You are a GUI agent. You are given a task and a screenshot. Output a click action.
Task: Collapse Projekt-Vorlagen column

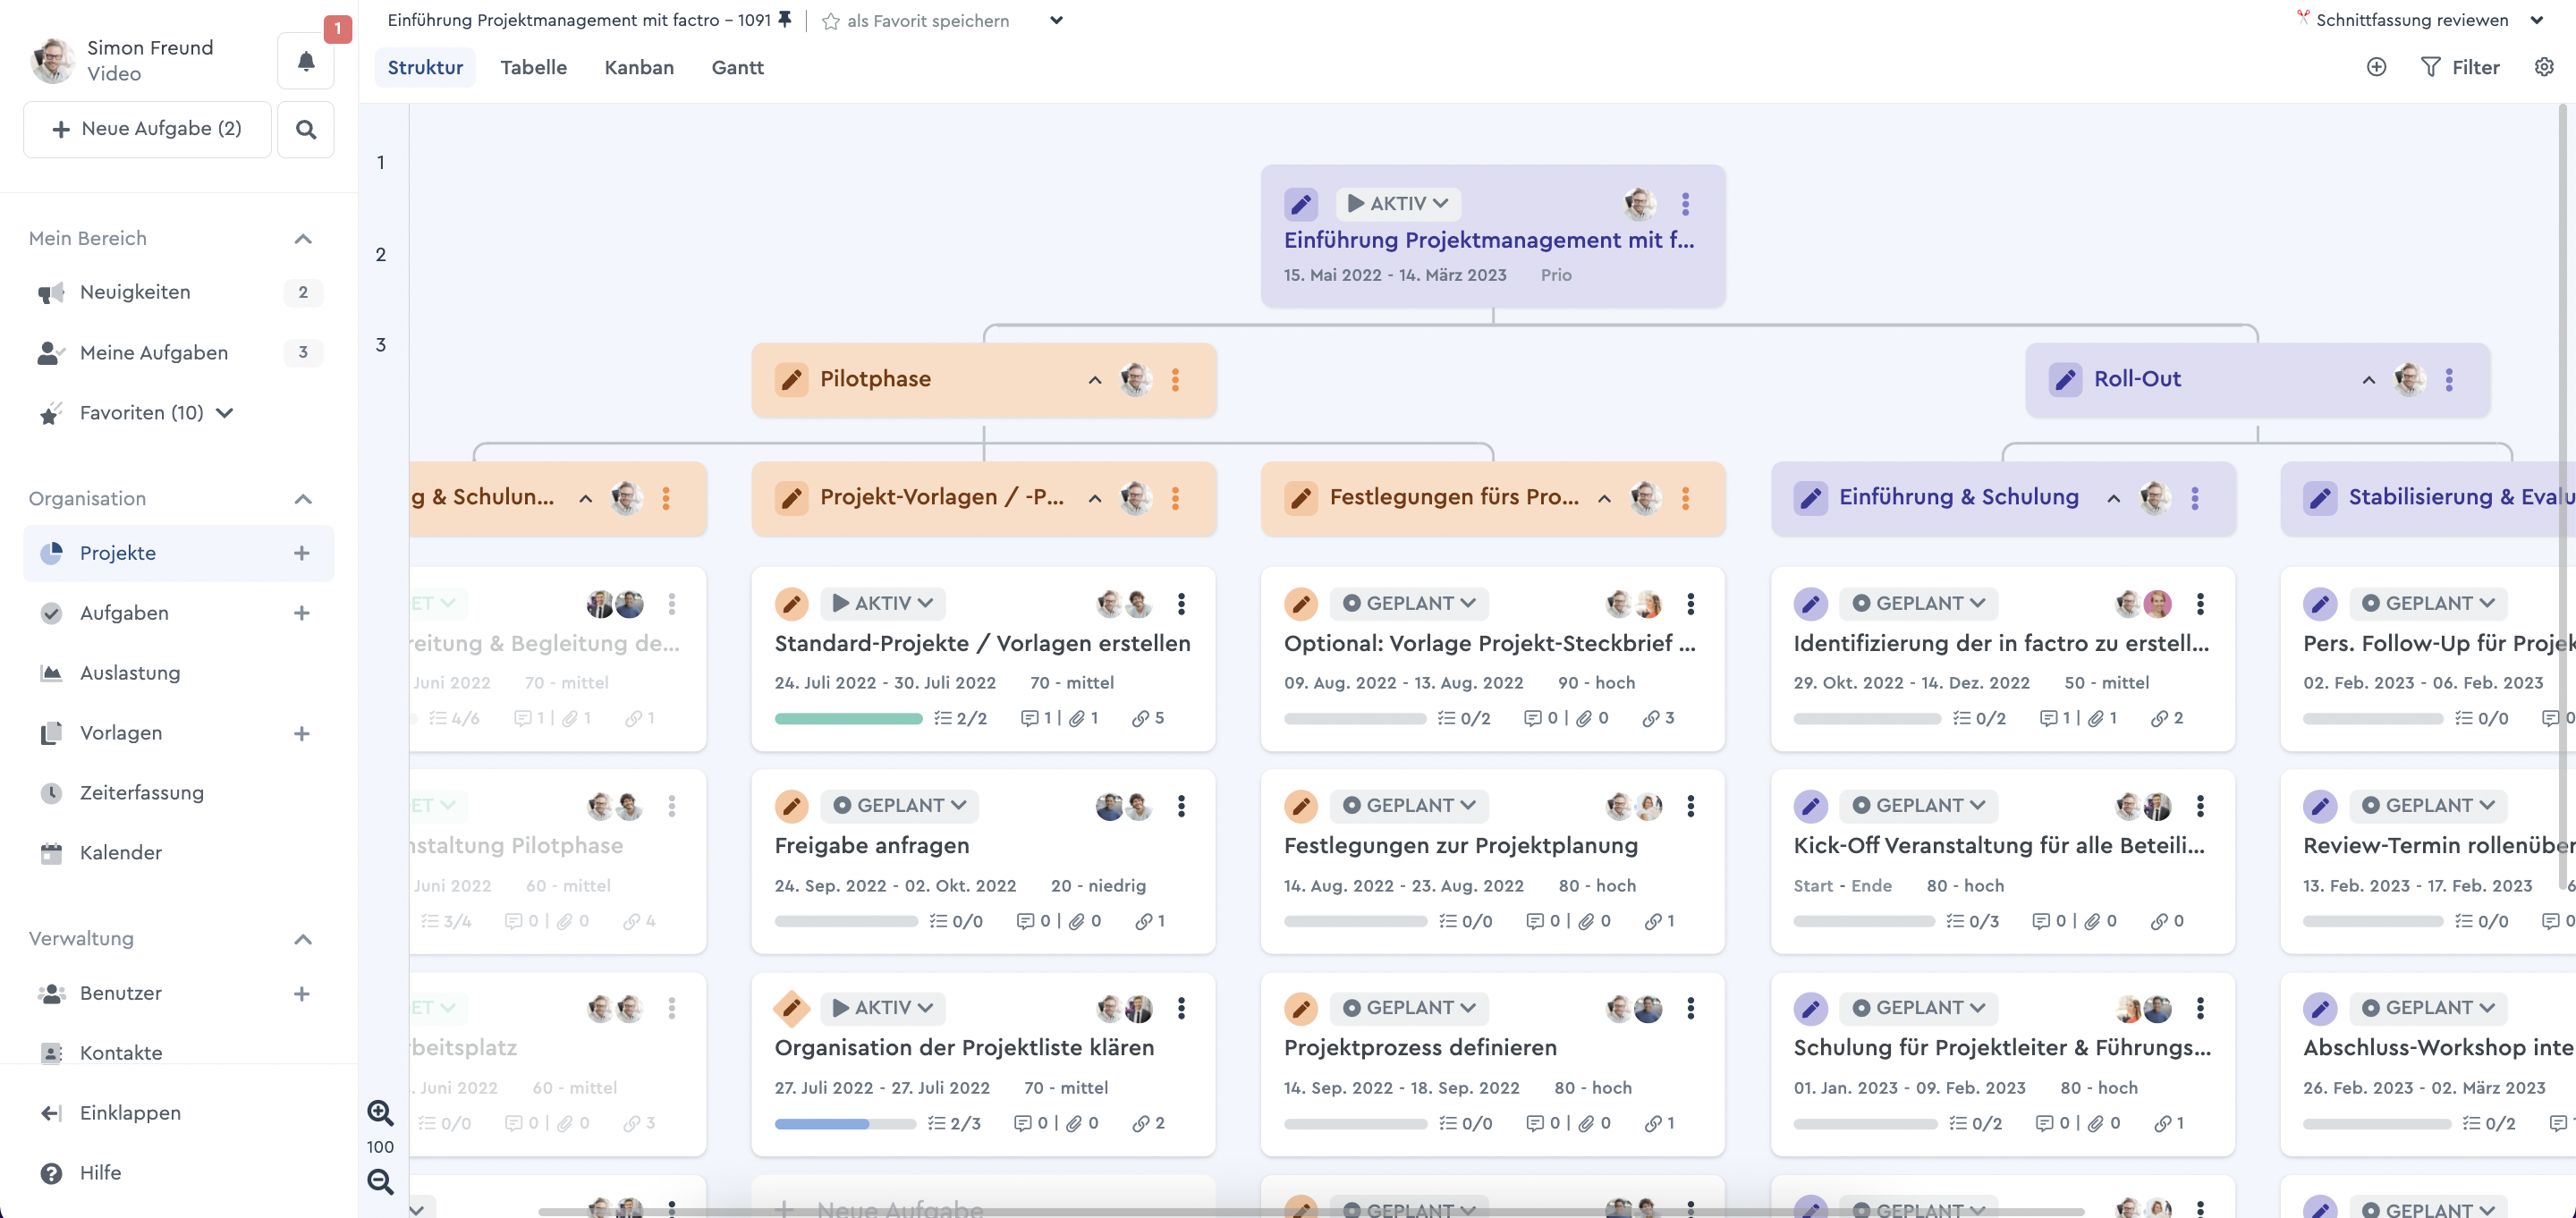pos(1095,498)
